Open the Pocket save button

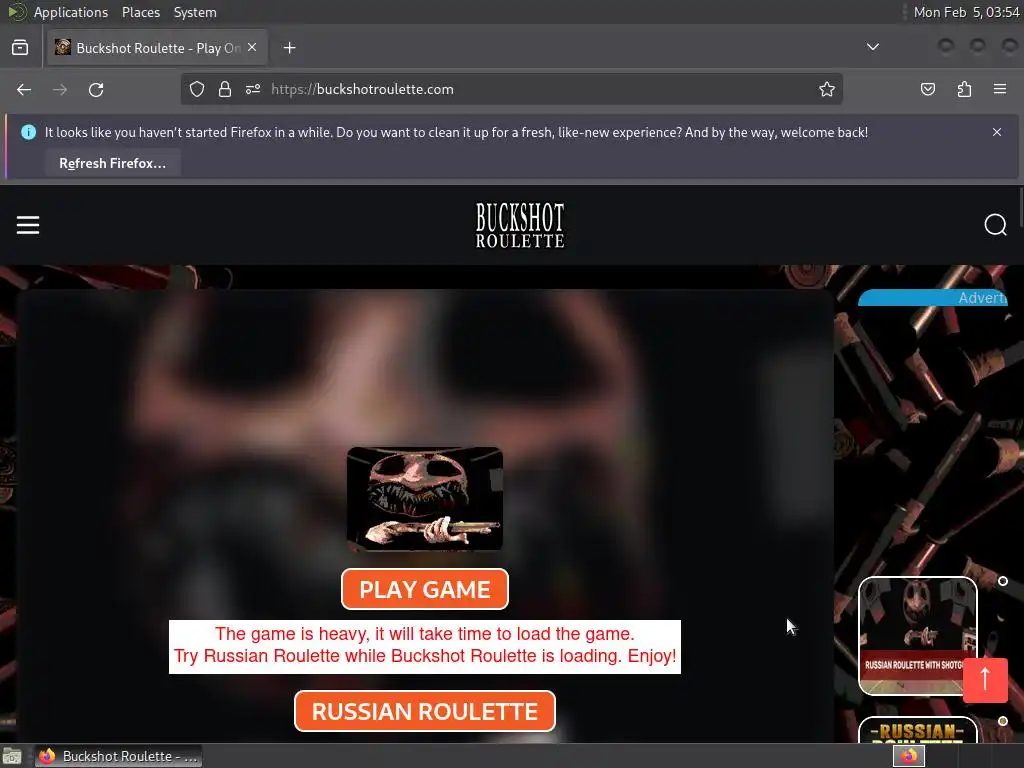coord(927,89)
